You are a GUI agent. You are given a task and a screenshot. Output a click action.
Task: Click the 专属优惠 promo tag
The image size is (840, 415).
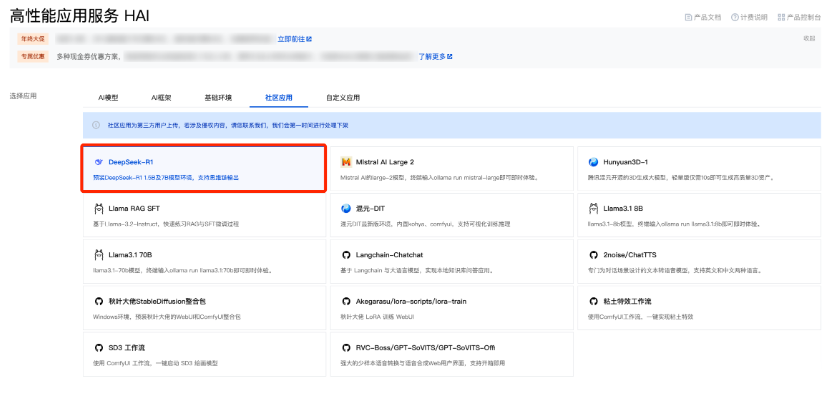[x=33, y=56]
